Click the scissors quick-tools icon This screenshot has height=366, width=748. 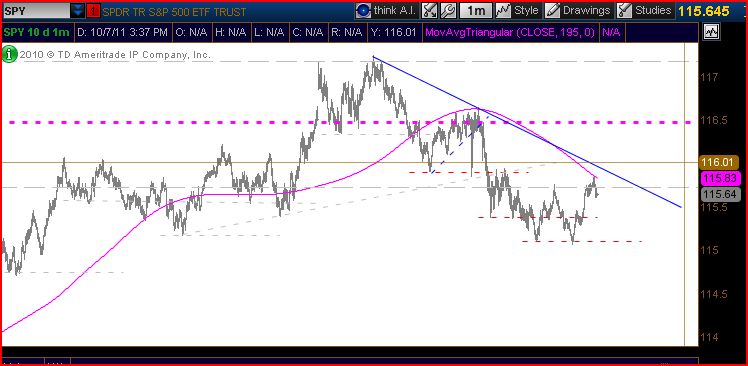coord(430,10)
